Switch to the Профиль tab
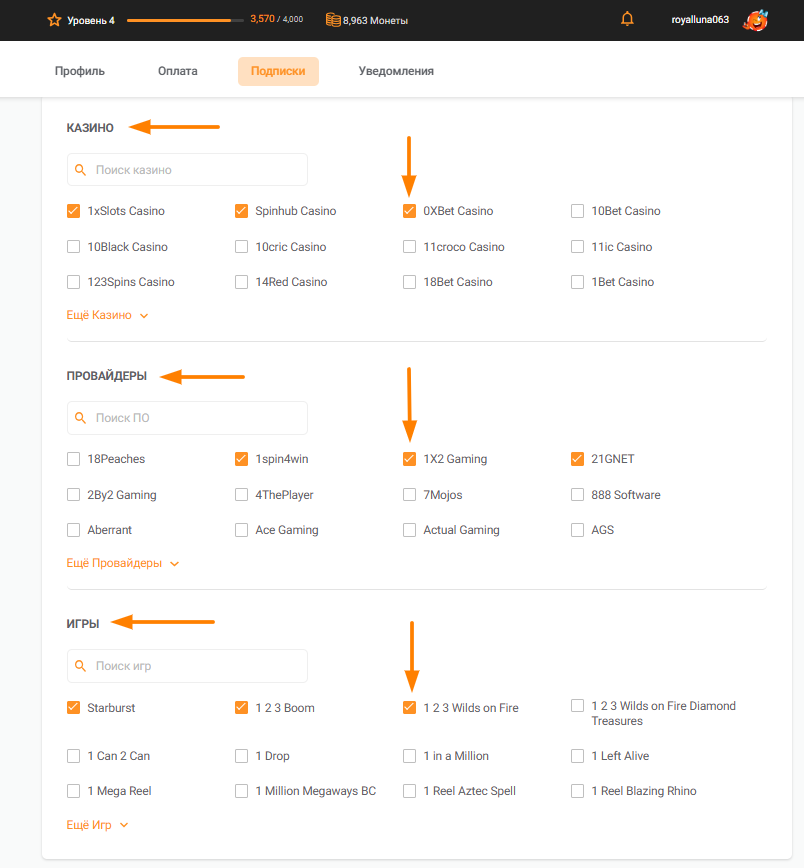The image size is (804, 868). point(80,71)
